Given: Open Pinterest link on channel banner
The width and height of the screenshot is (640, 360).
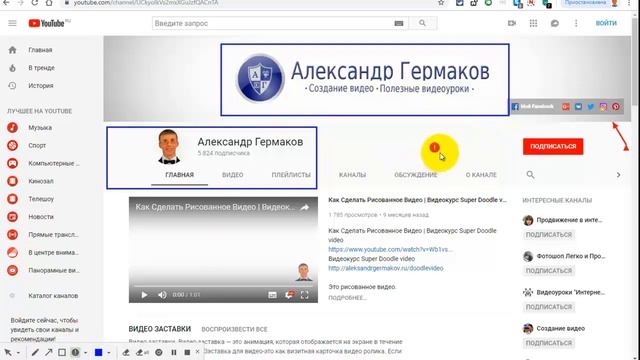Looking at the screenshot, I should point(616,107).
